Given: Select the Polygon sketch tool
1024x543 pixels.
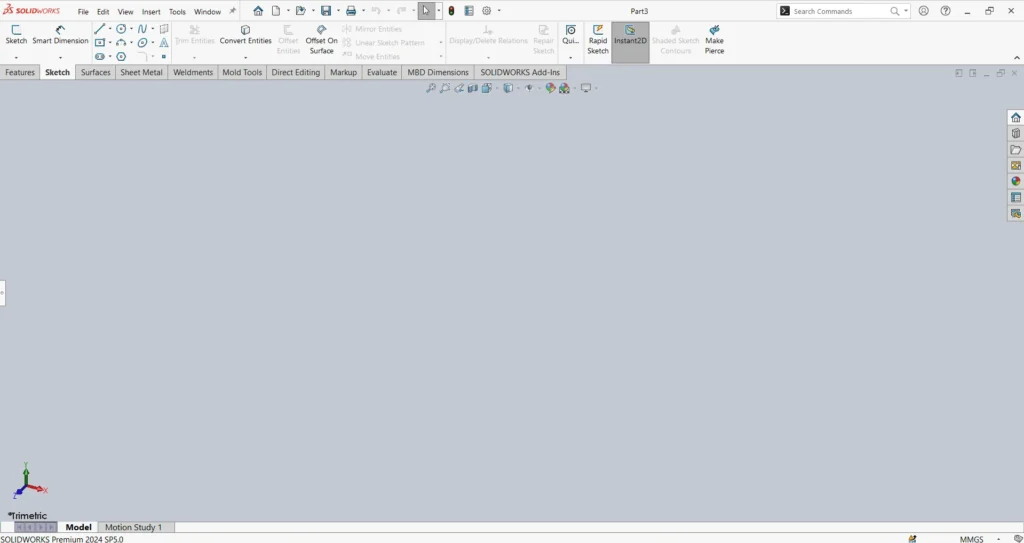Looking at the screenshot, I should [121, 57].
